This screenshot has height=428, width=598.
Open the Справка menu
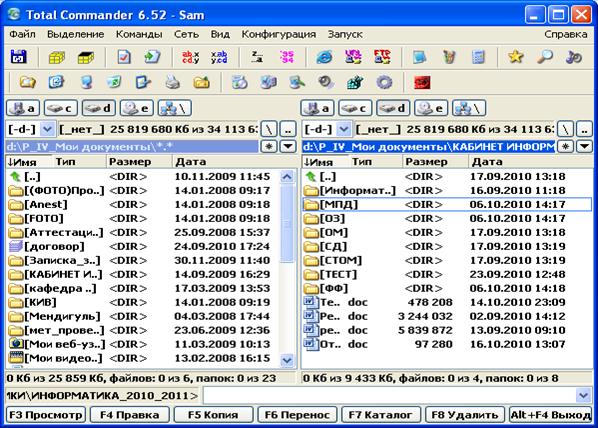pos(566,34)
